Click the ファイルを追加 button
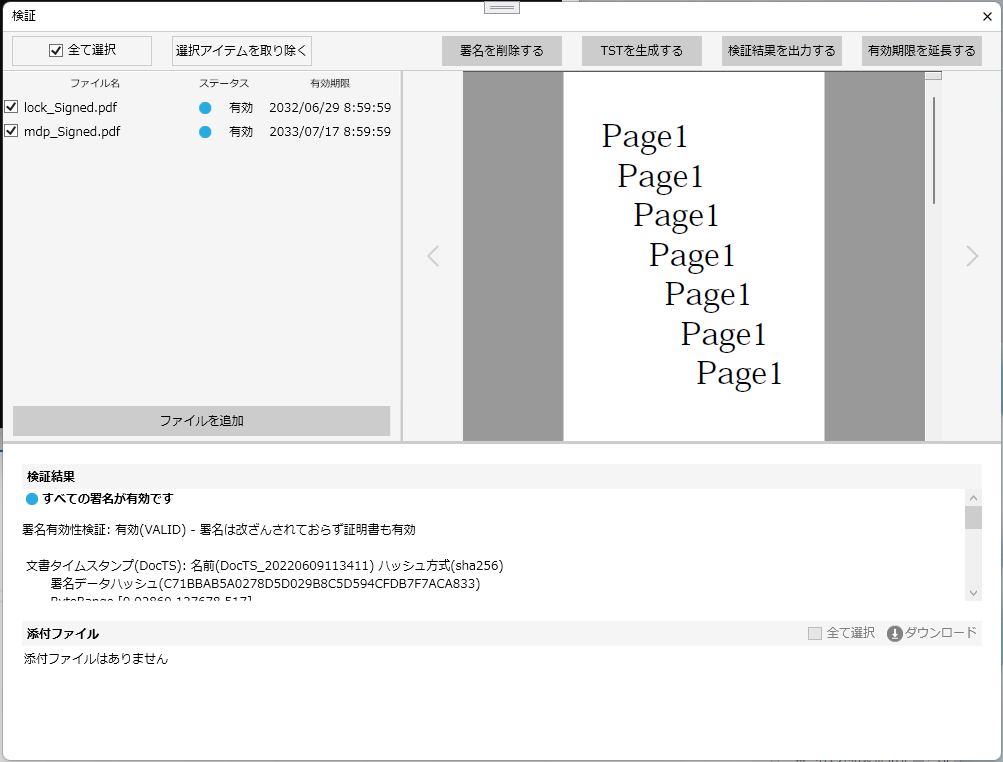Screen dimensions: 1003x762 pos(201,421)
